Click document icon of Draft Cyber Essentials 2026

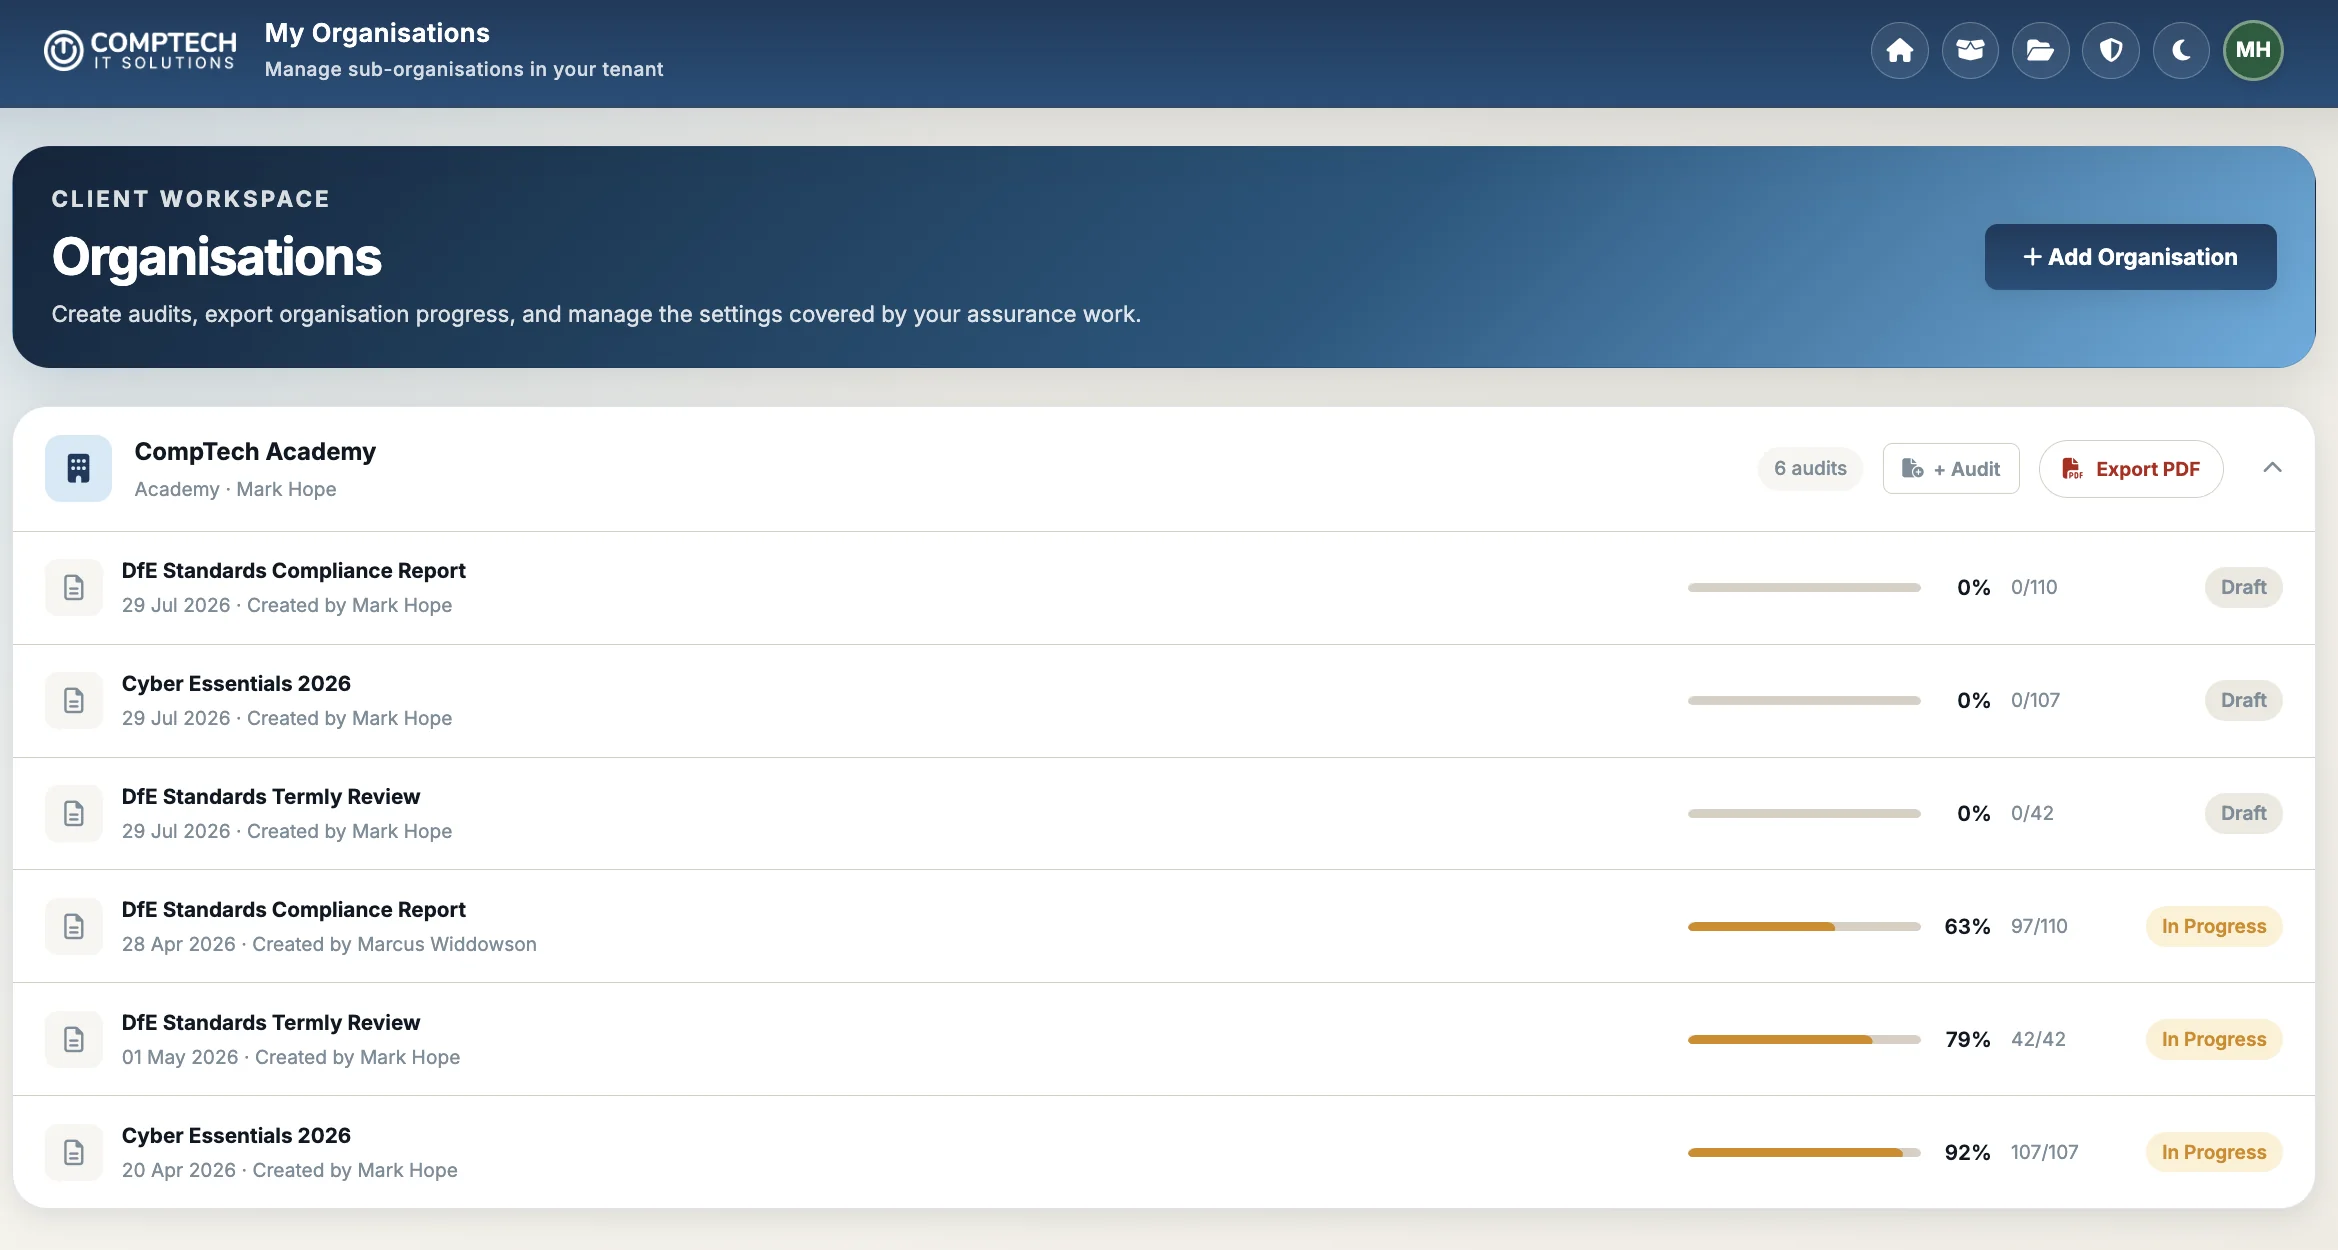74,700
